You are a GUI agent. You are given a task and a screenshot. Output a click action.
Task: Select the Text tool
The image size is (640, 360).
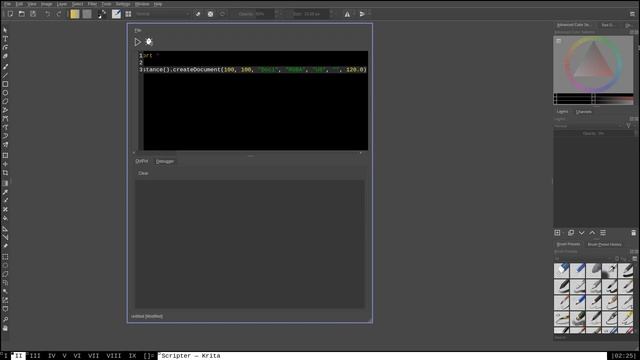pos(5,39)
